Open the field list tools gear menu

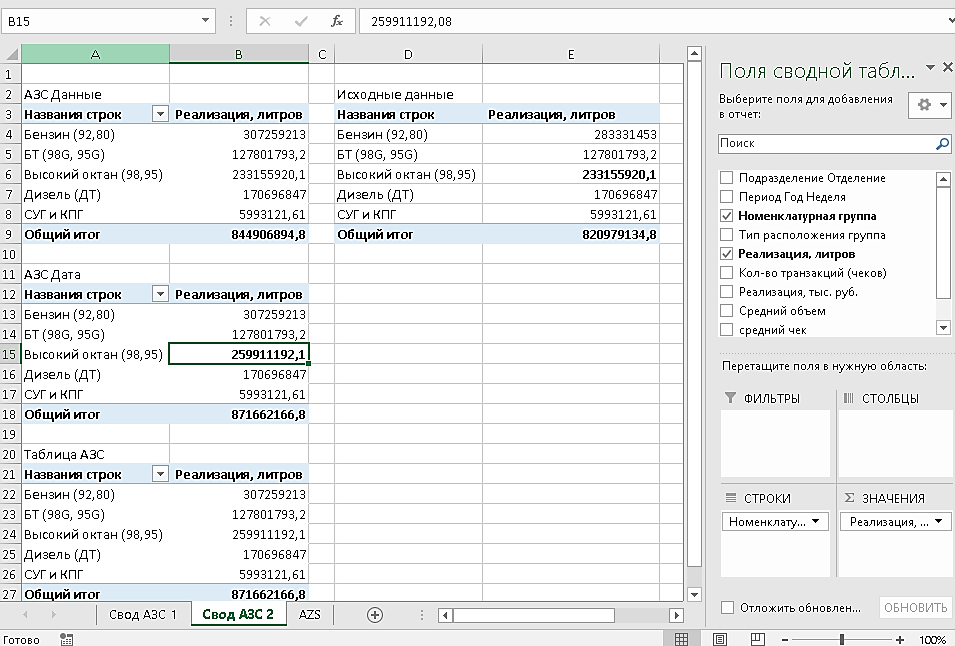pyautogui.click(x=929, y=105)
